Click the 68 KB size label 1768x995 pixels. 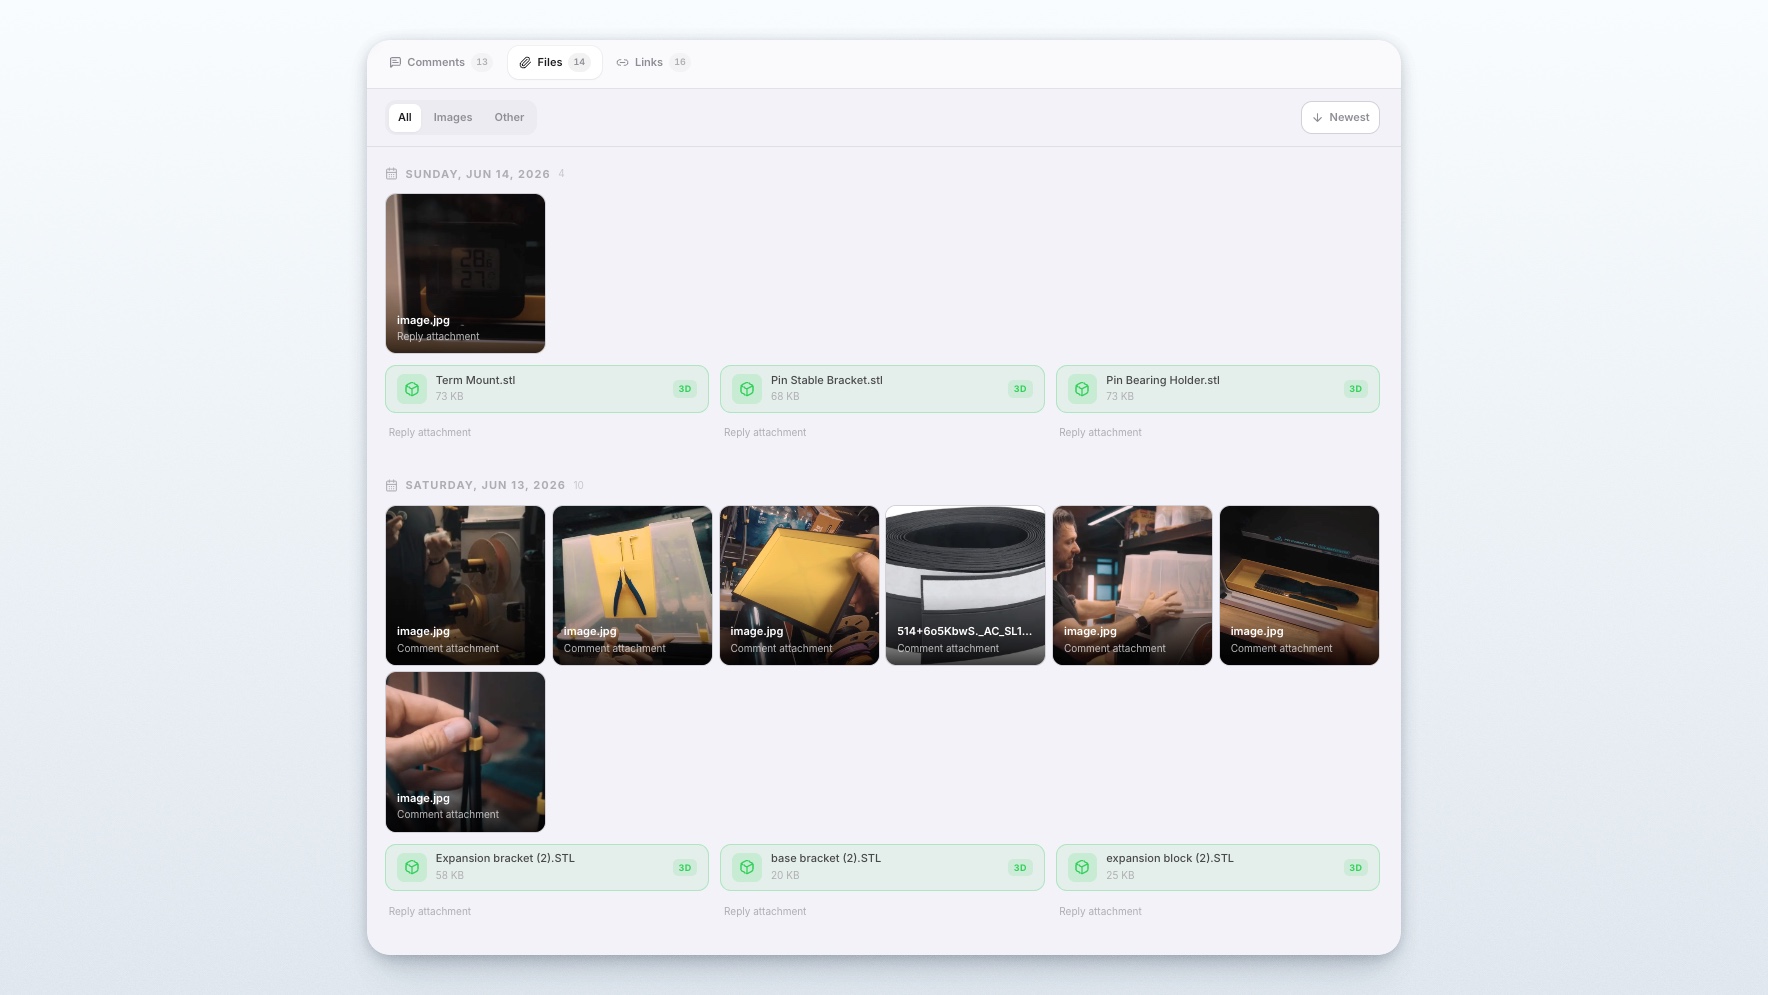tap(785, 397)
